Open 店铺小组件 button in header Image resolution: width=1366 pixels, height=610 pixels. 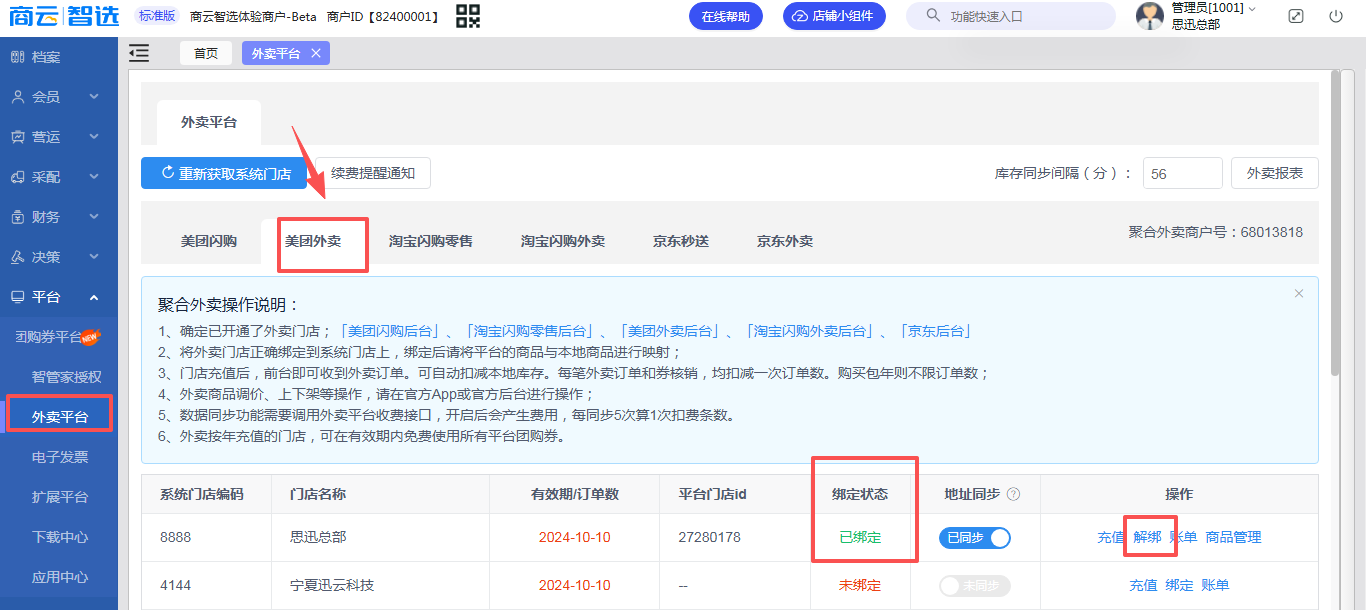click(833, 16)
